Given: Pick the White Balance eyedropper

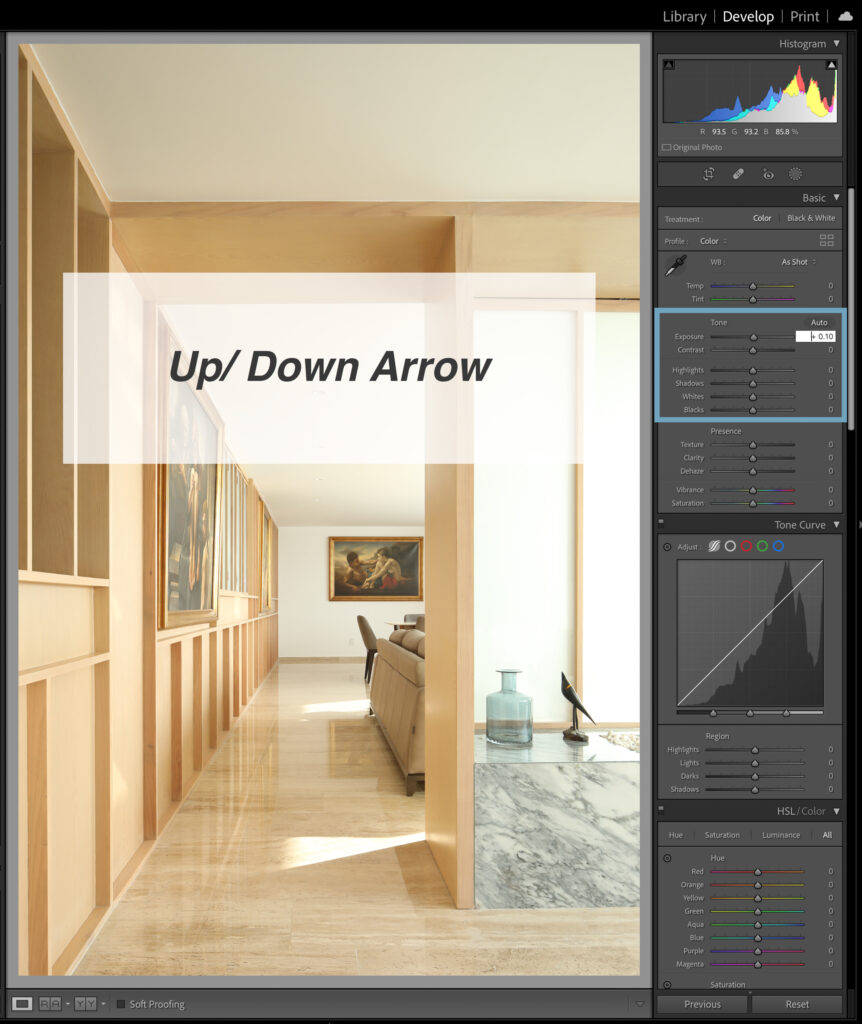Looking at the screenshot, I should point(675,265).
